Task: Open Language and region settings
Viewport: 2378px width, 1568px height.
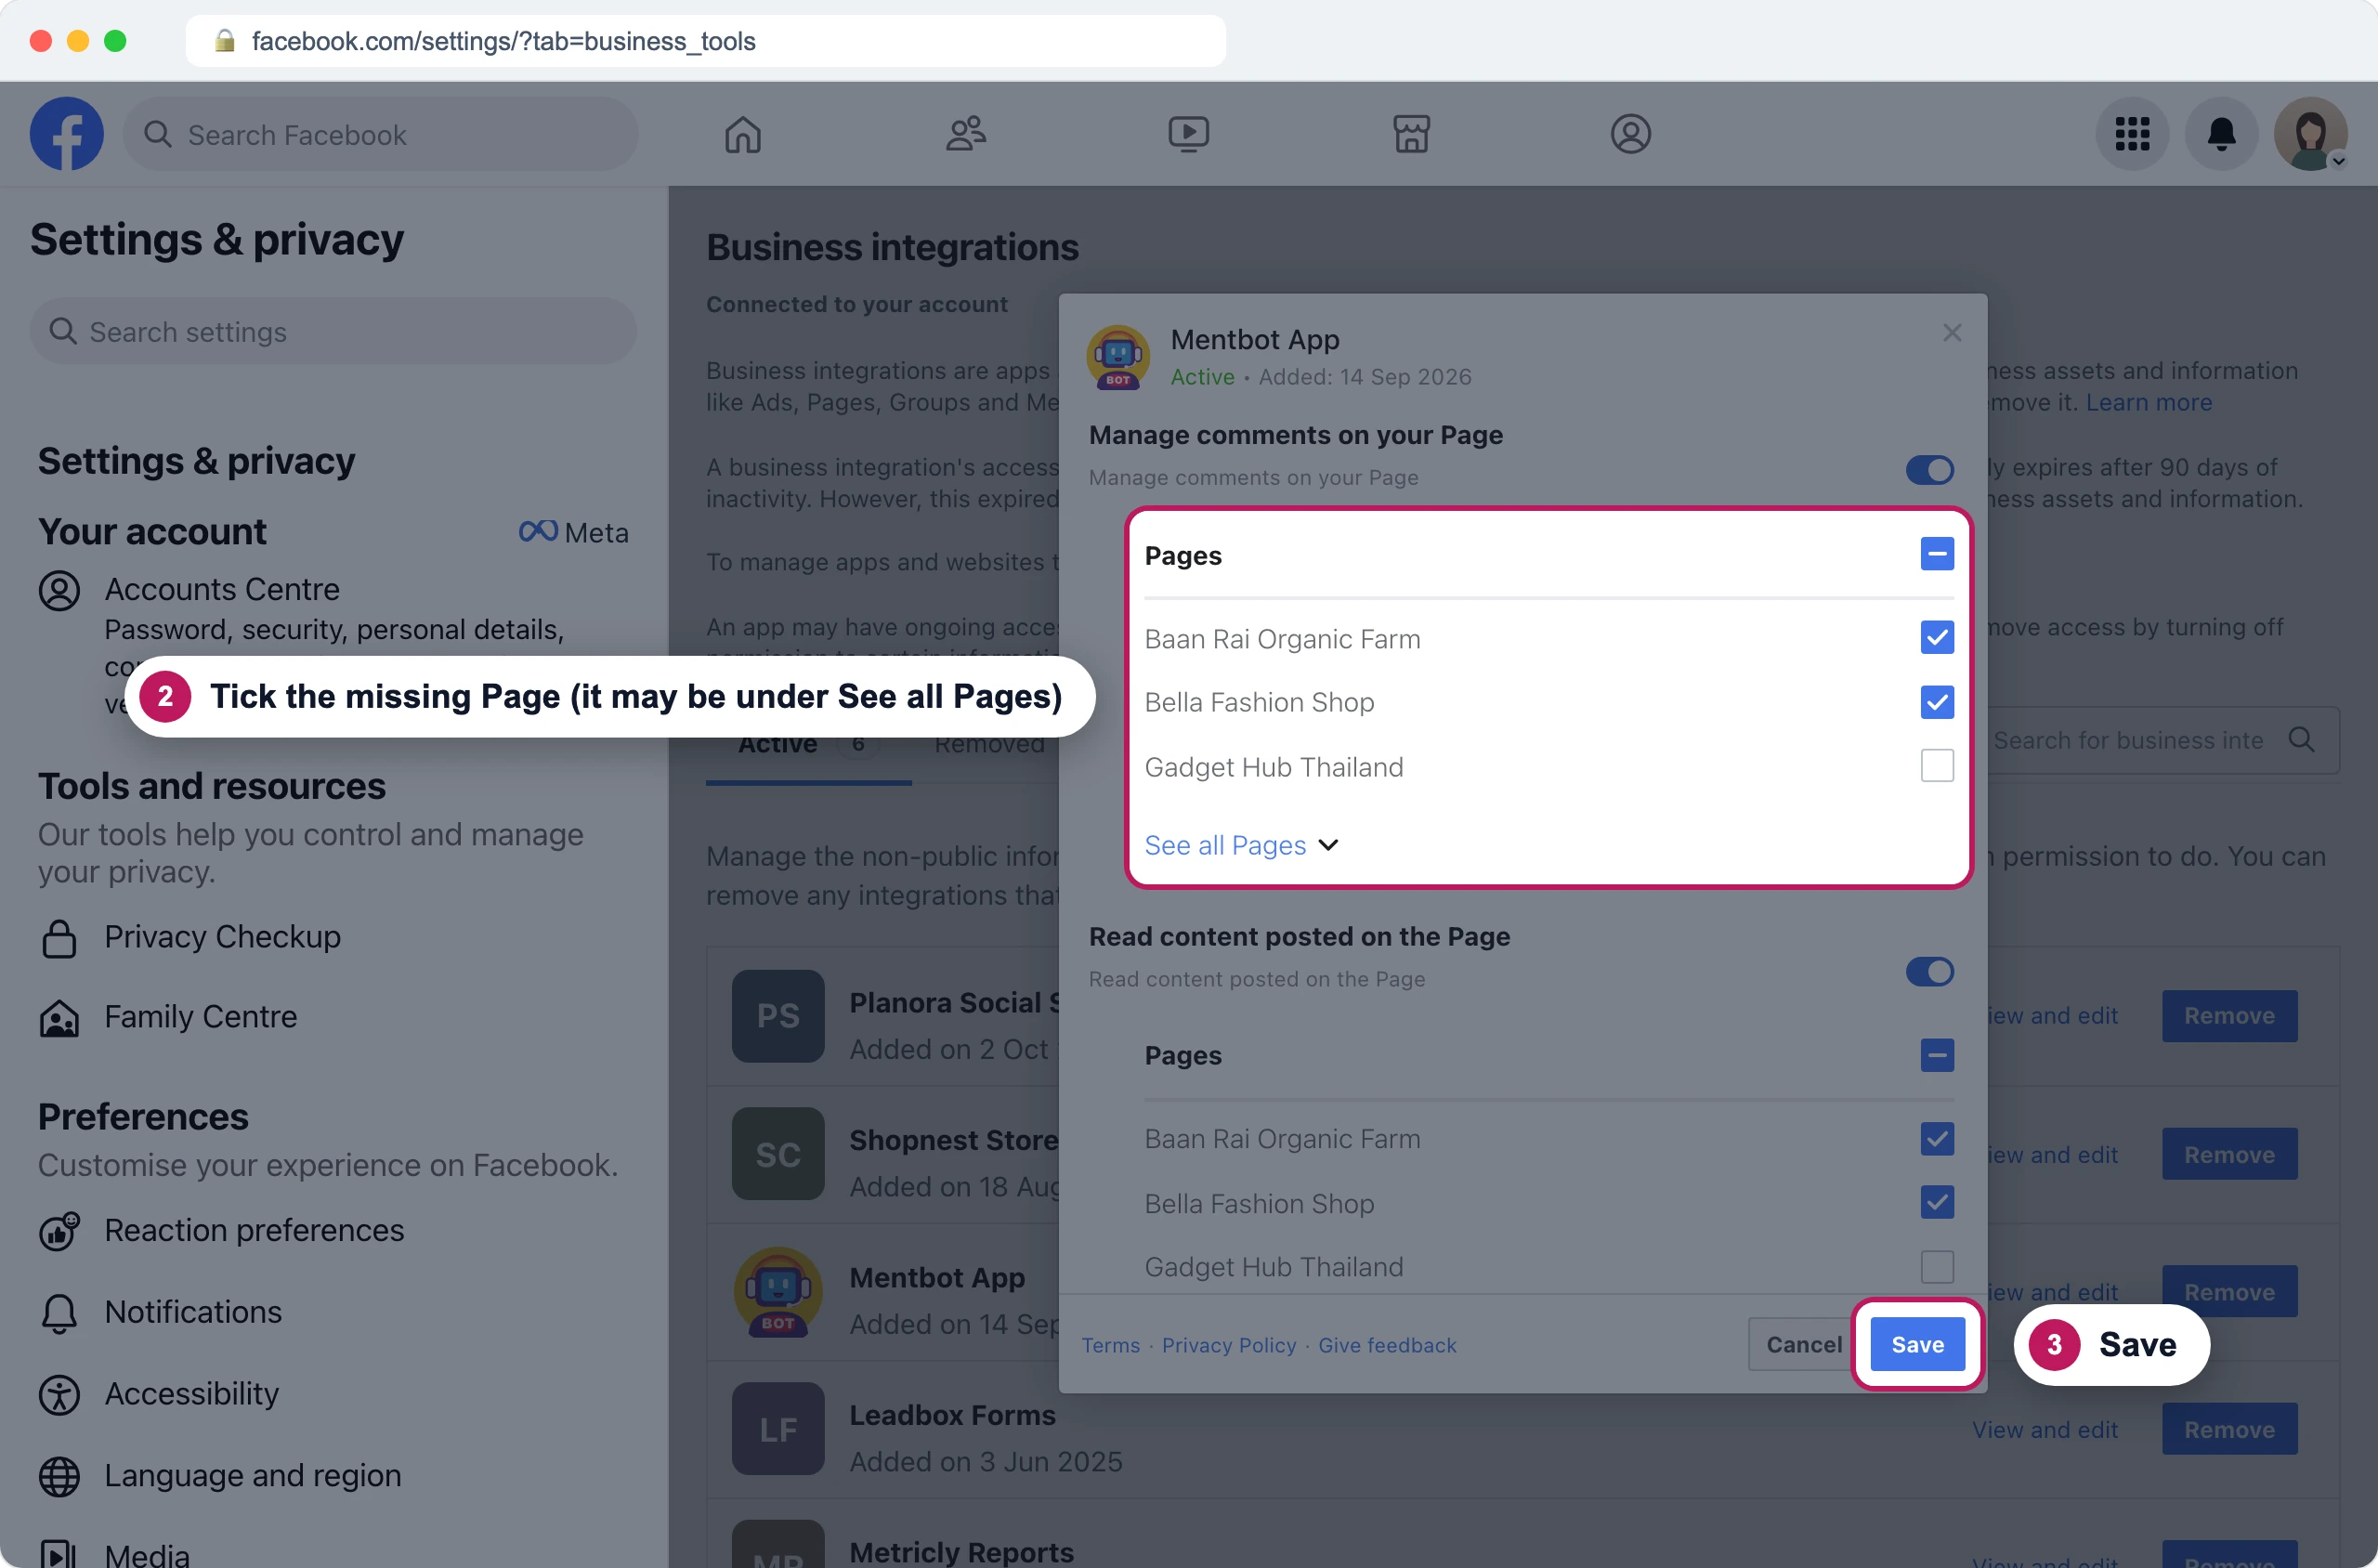Action: tap(252, 1476)
